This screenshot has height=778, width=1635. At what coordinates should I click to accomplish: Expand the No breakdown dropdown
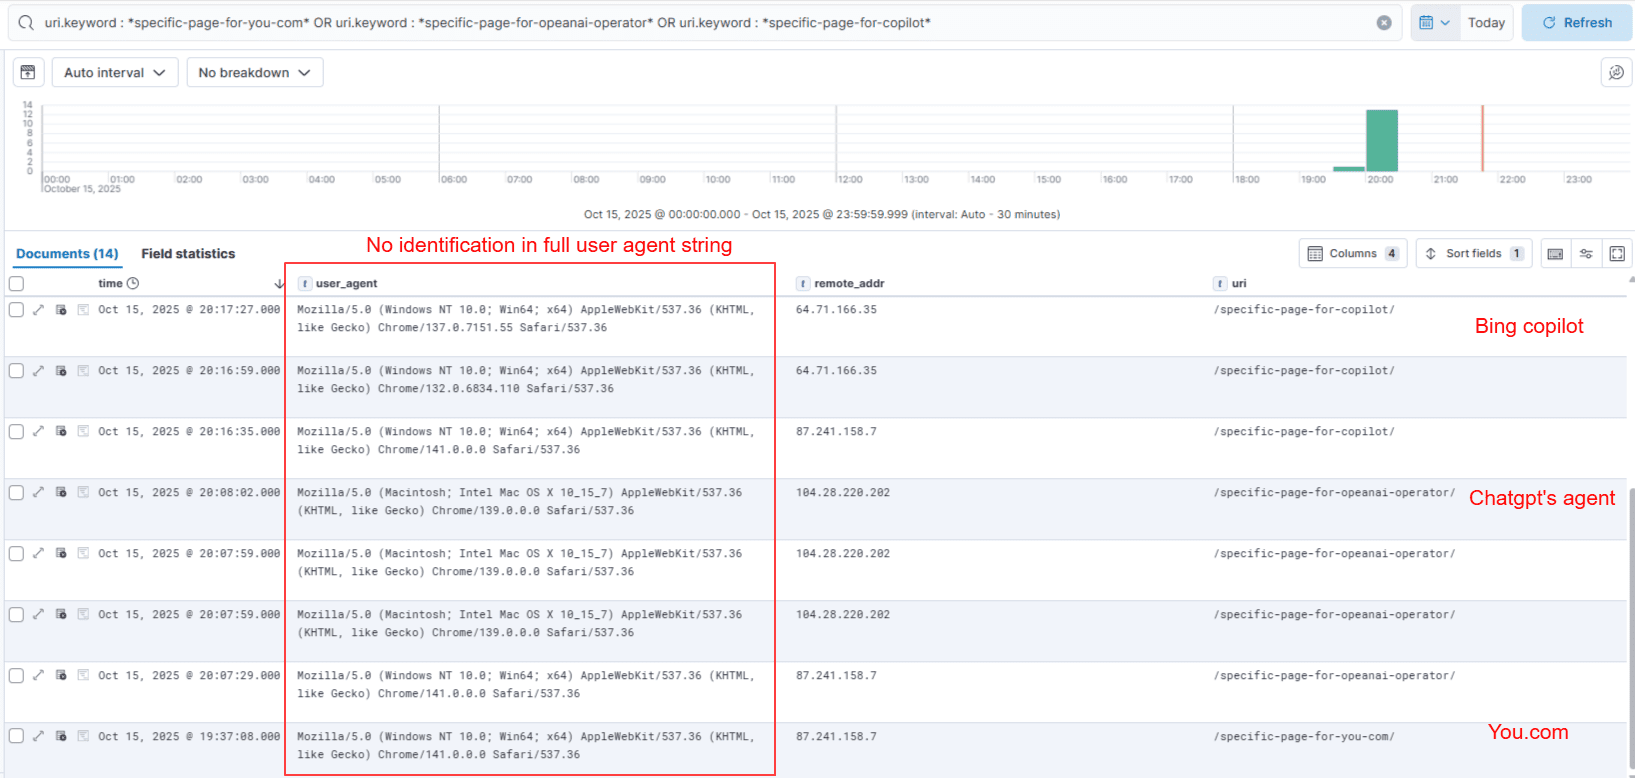254,73
